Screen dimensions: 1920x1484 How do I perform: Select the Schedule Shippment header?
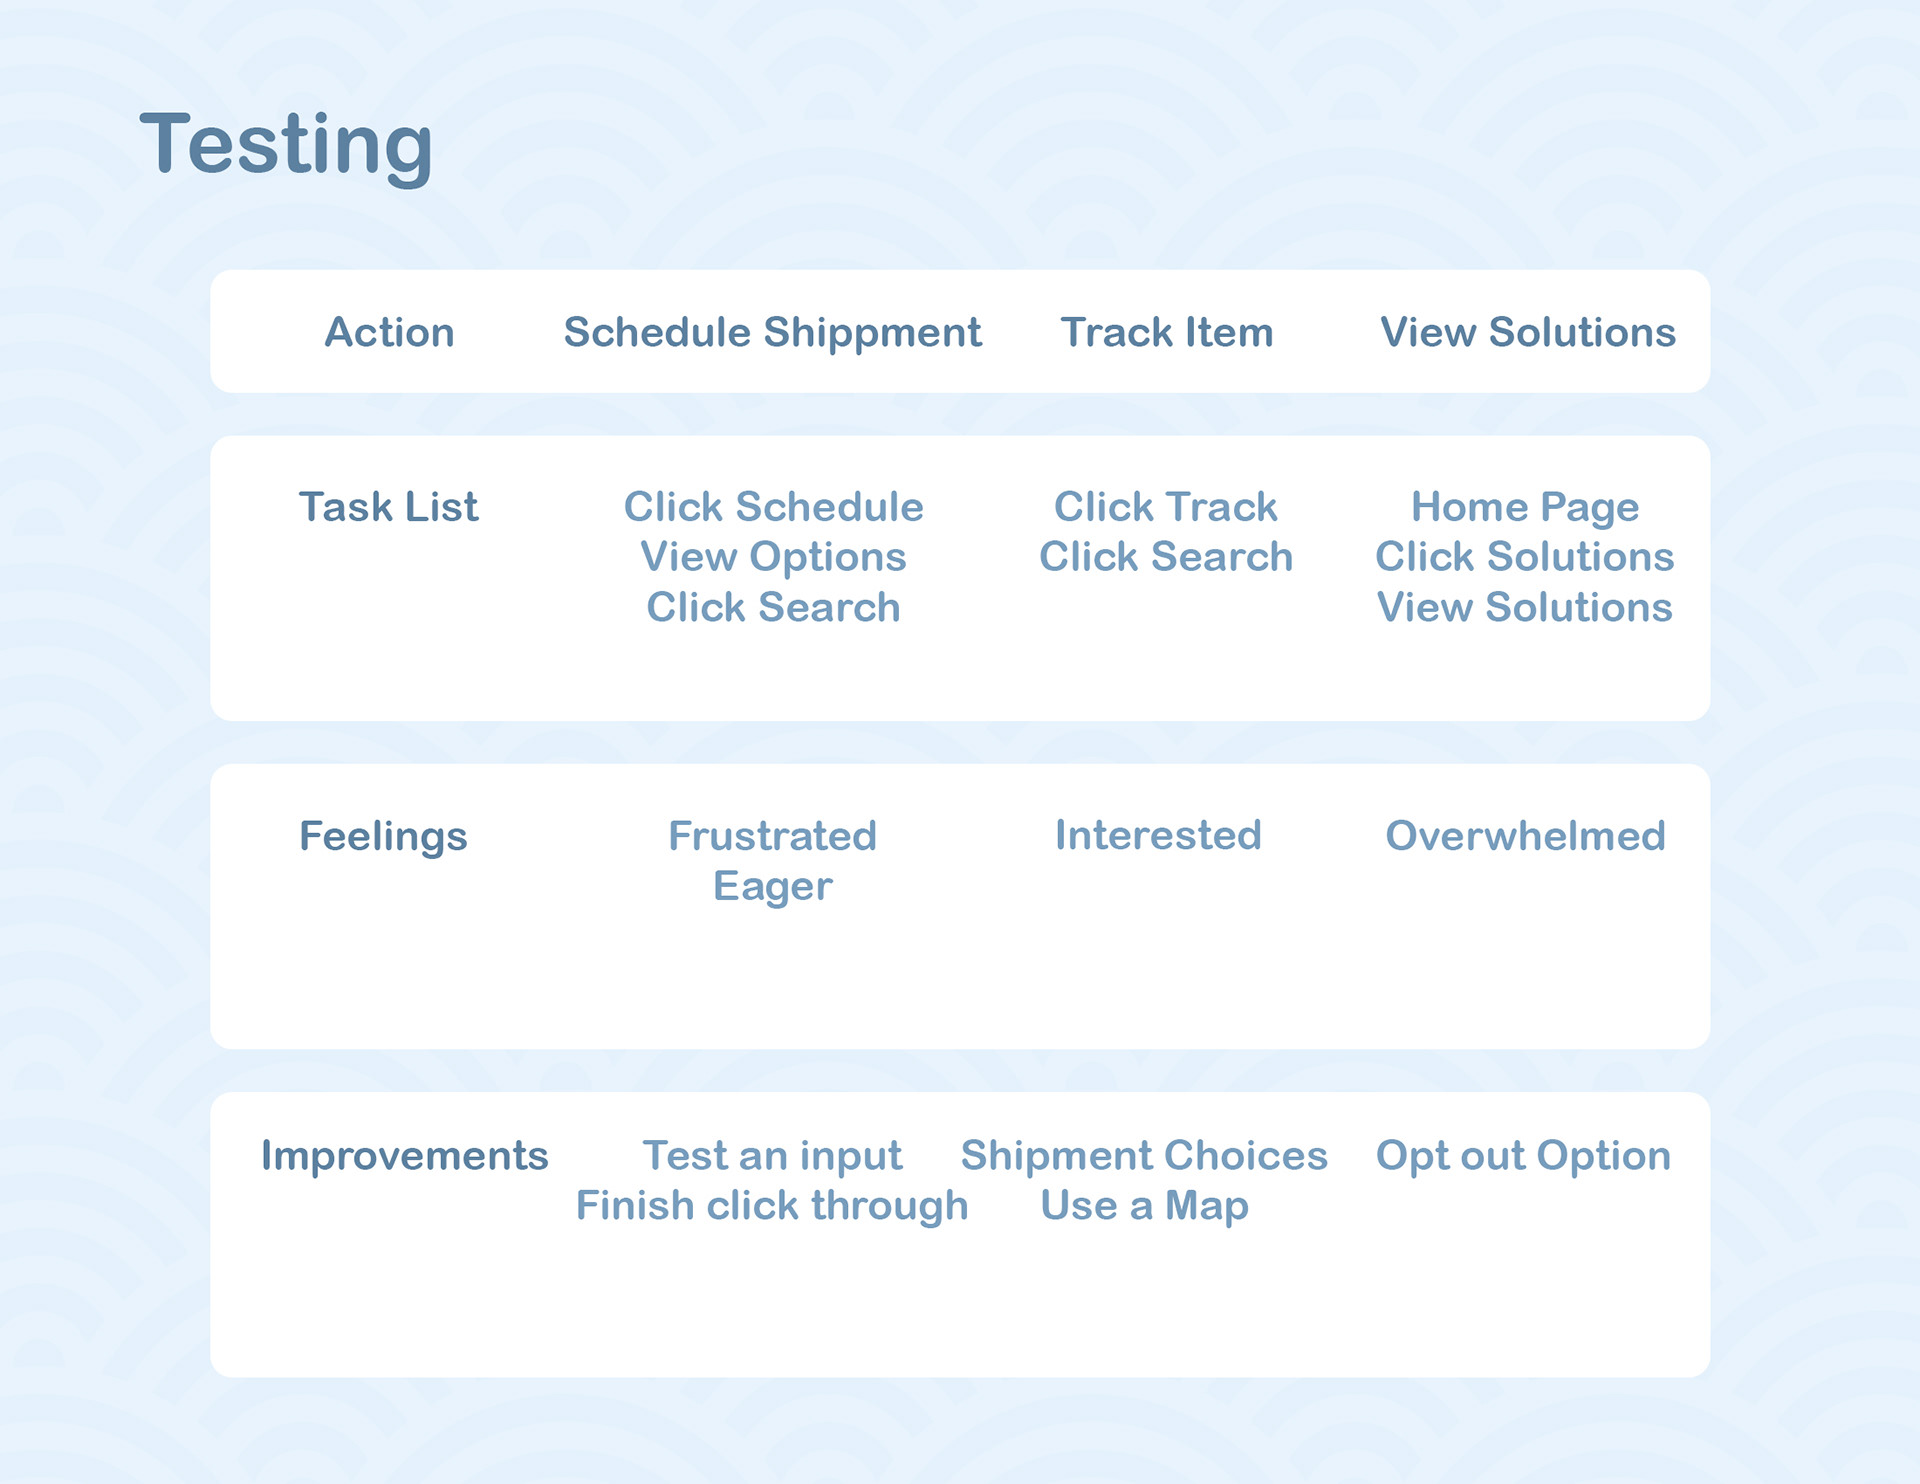point(772,332)
